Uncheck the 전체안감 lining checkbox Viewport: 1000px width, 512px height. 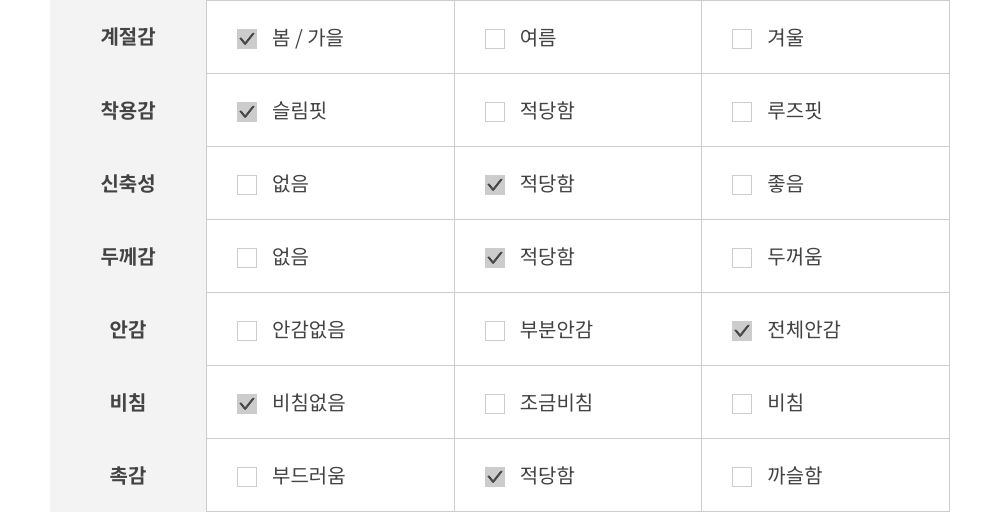(742, 331)
